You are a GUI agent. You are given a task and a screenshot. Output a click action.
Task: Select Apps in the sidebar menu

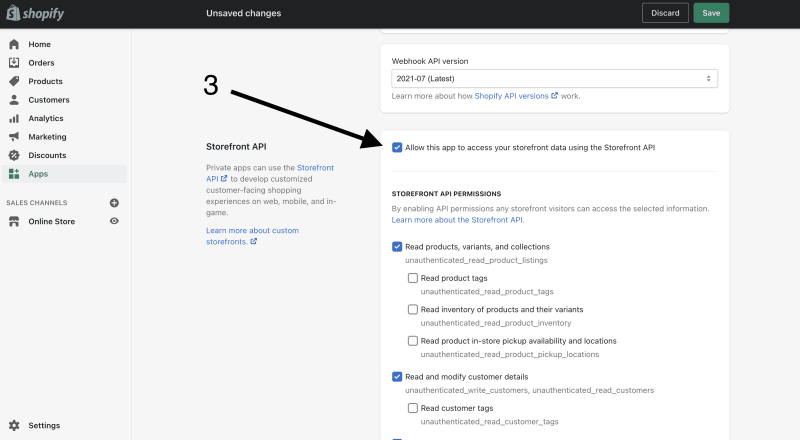[64, 174]
